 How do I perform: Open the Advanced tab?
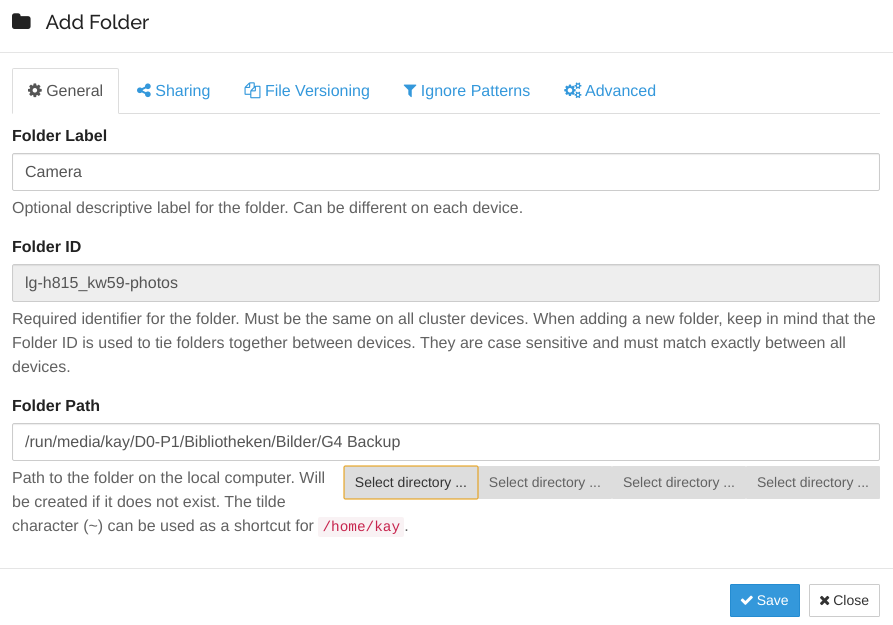point(610,90)
